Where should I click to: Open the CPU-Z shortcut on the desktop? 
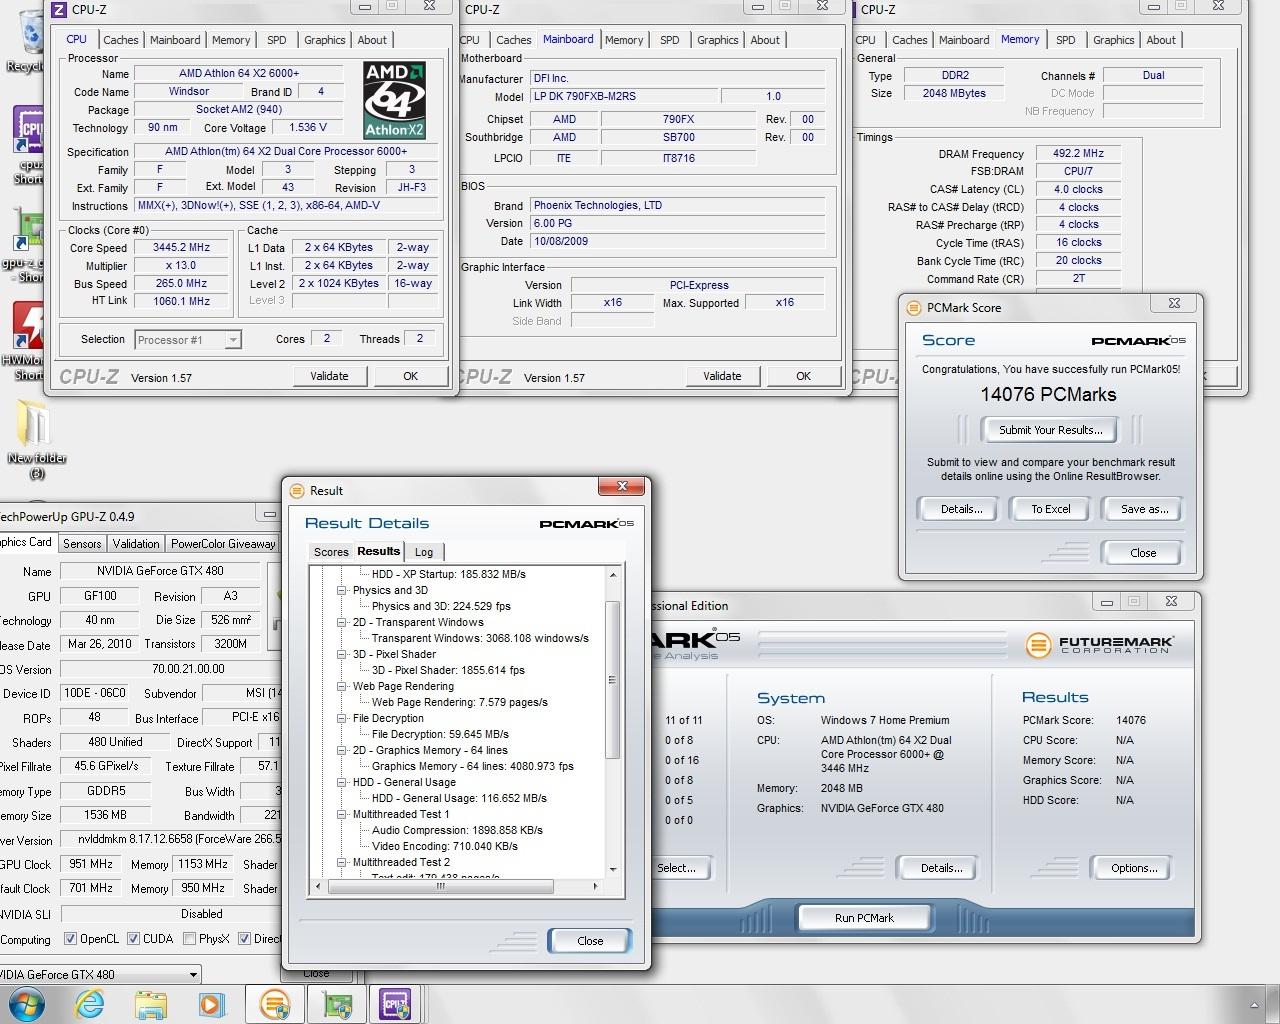click(28, 145)
